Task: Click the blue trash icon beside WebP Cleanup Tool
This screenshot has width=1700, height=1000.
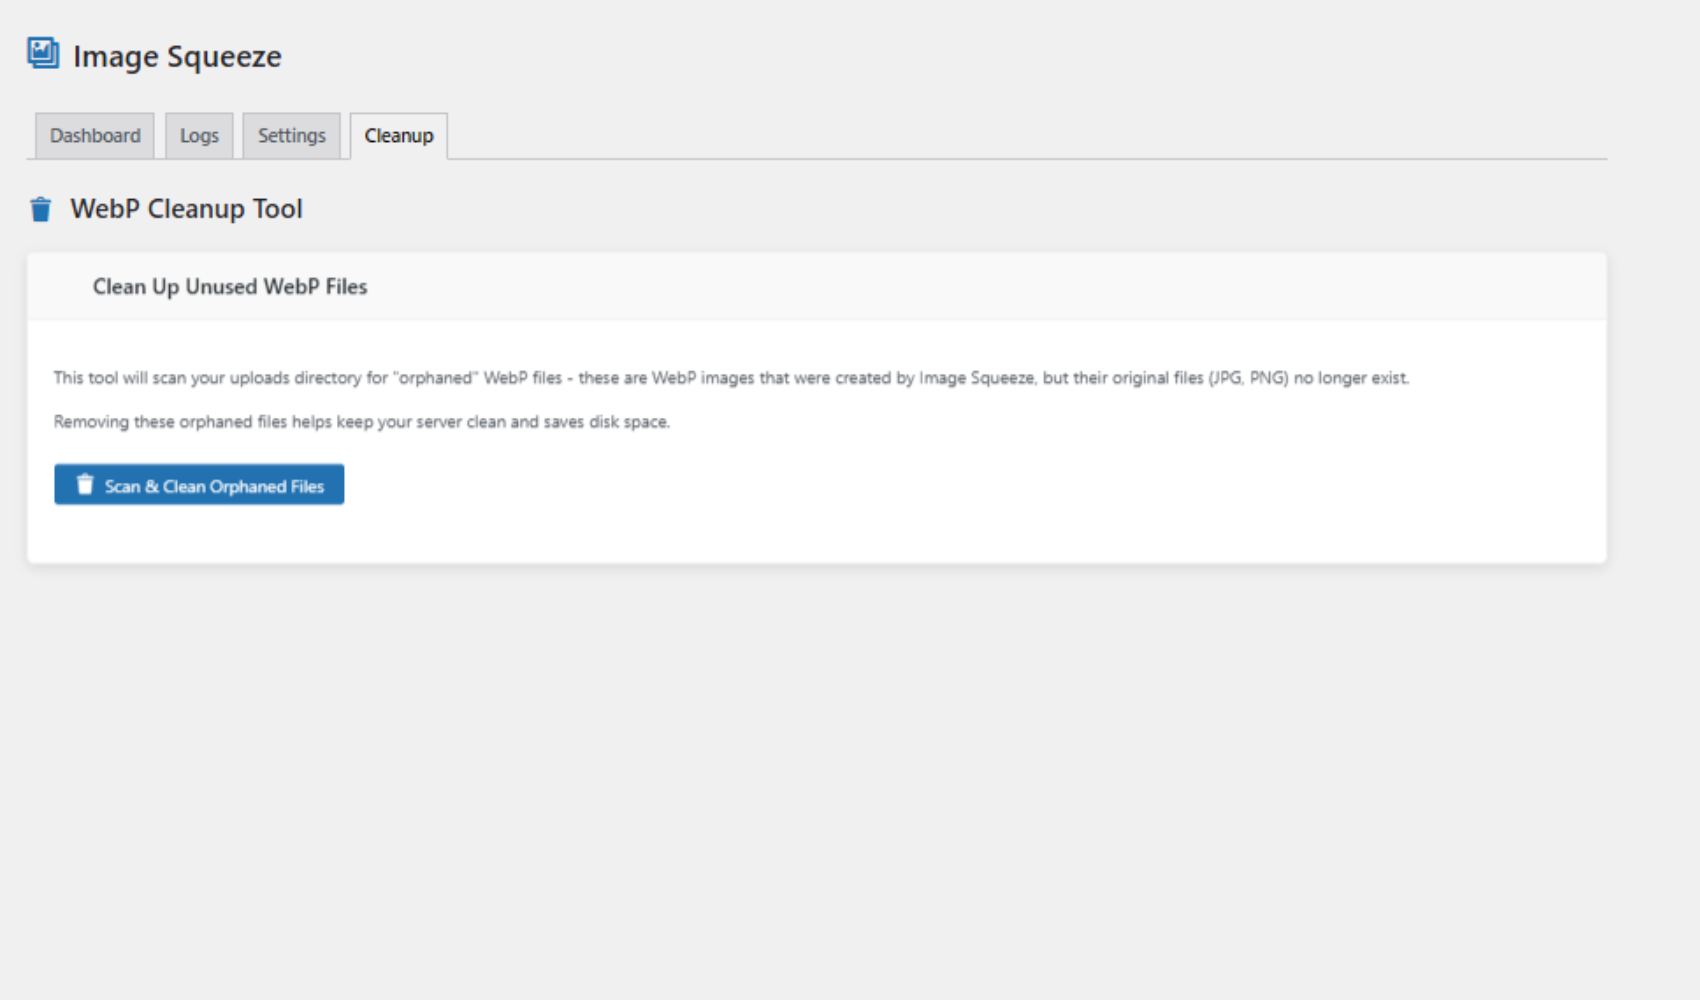Action: tap(40, 209)
